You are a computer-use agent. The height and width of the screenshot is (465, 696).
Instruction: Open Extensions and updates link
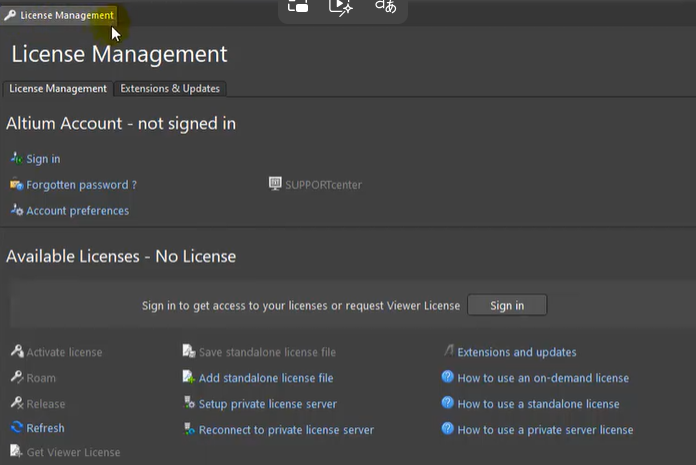(517, 352)
